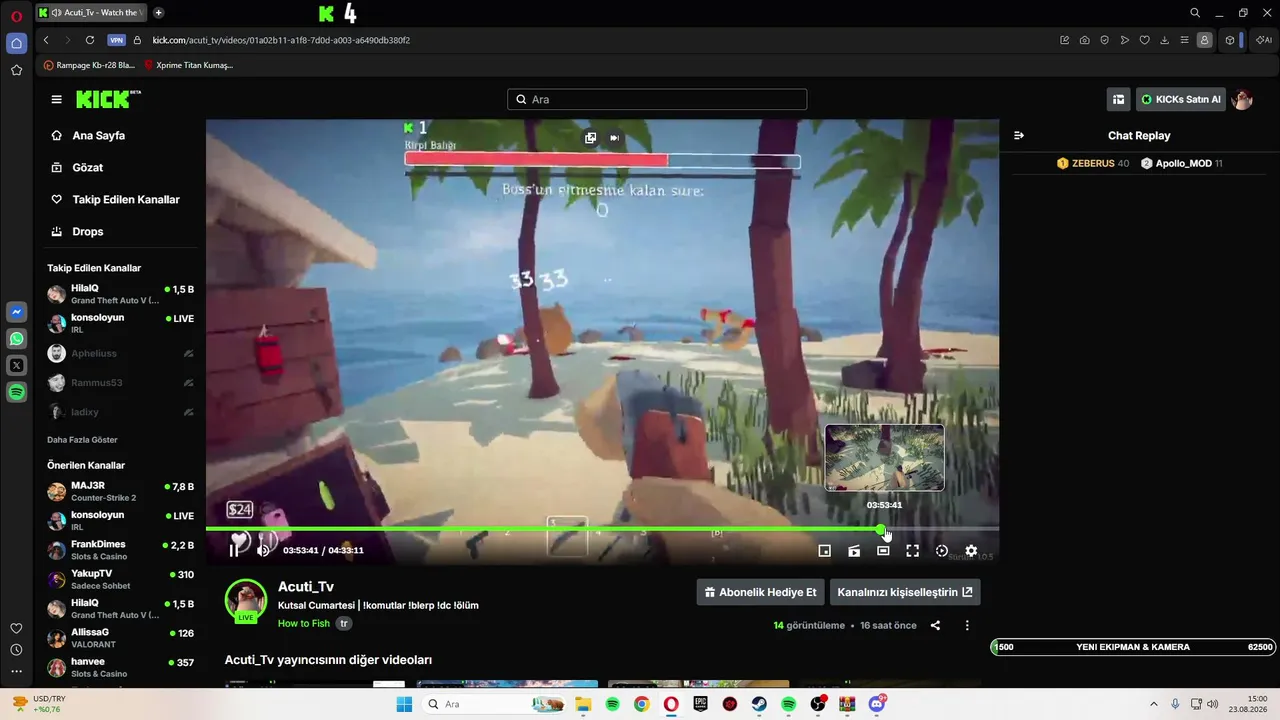
Task: Open the Kick treasure chest rewards icon
Action: (x=1118, y=99)
